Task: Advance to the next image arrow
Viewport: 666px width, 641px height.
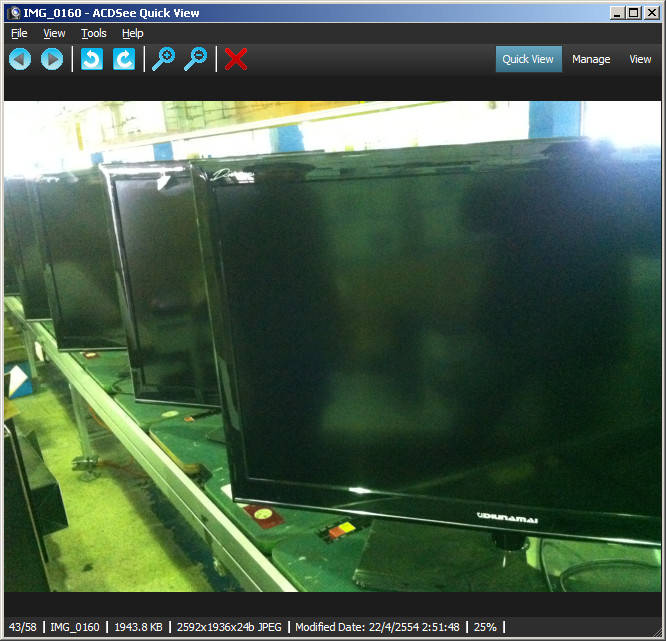Action: pyautogui.click(x=52, y=59)
